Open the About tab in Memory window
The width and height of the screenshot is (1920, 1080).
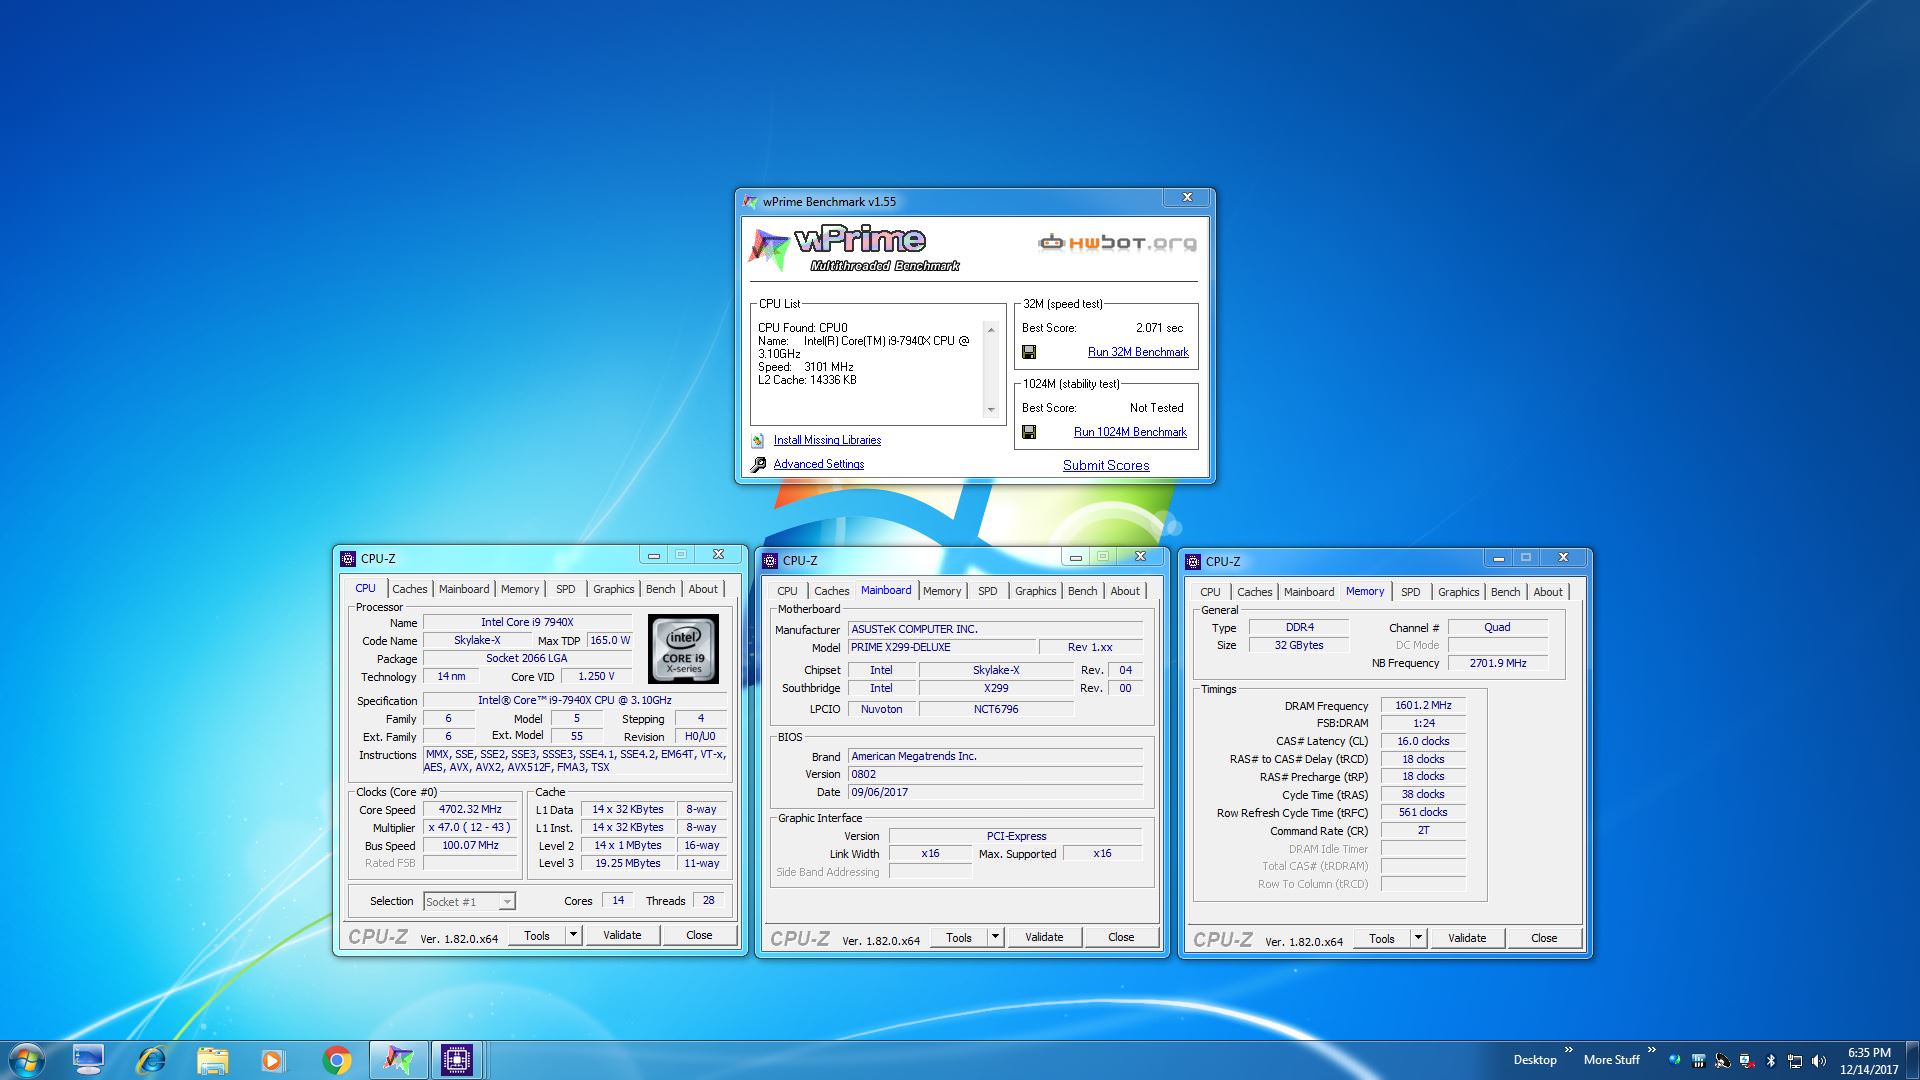[x=1548, y=592]
